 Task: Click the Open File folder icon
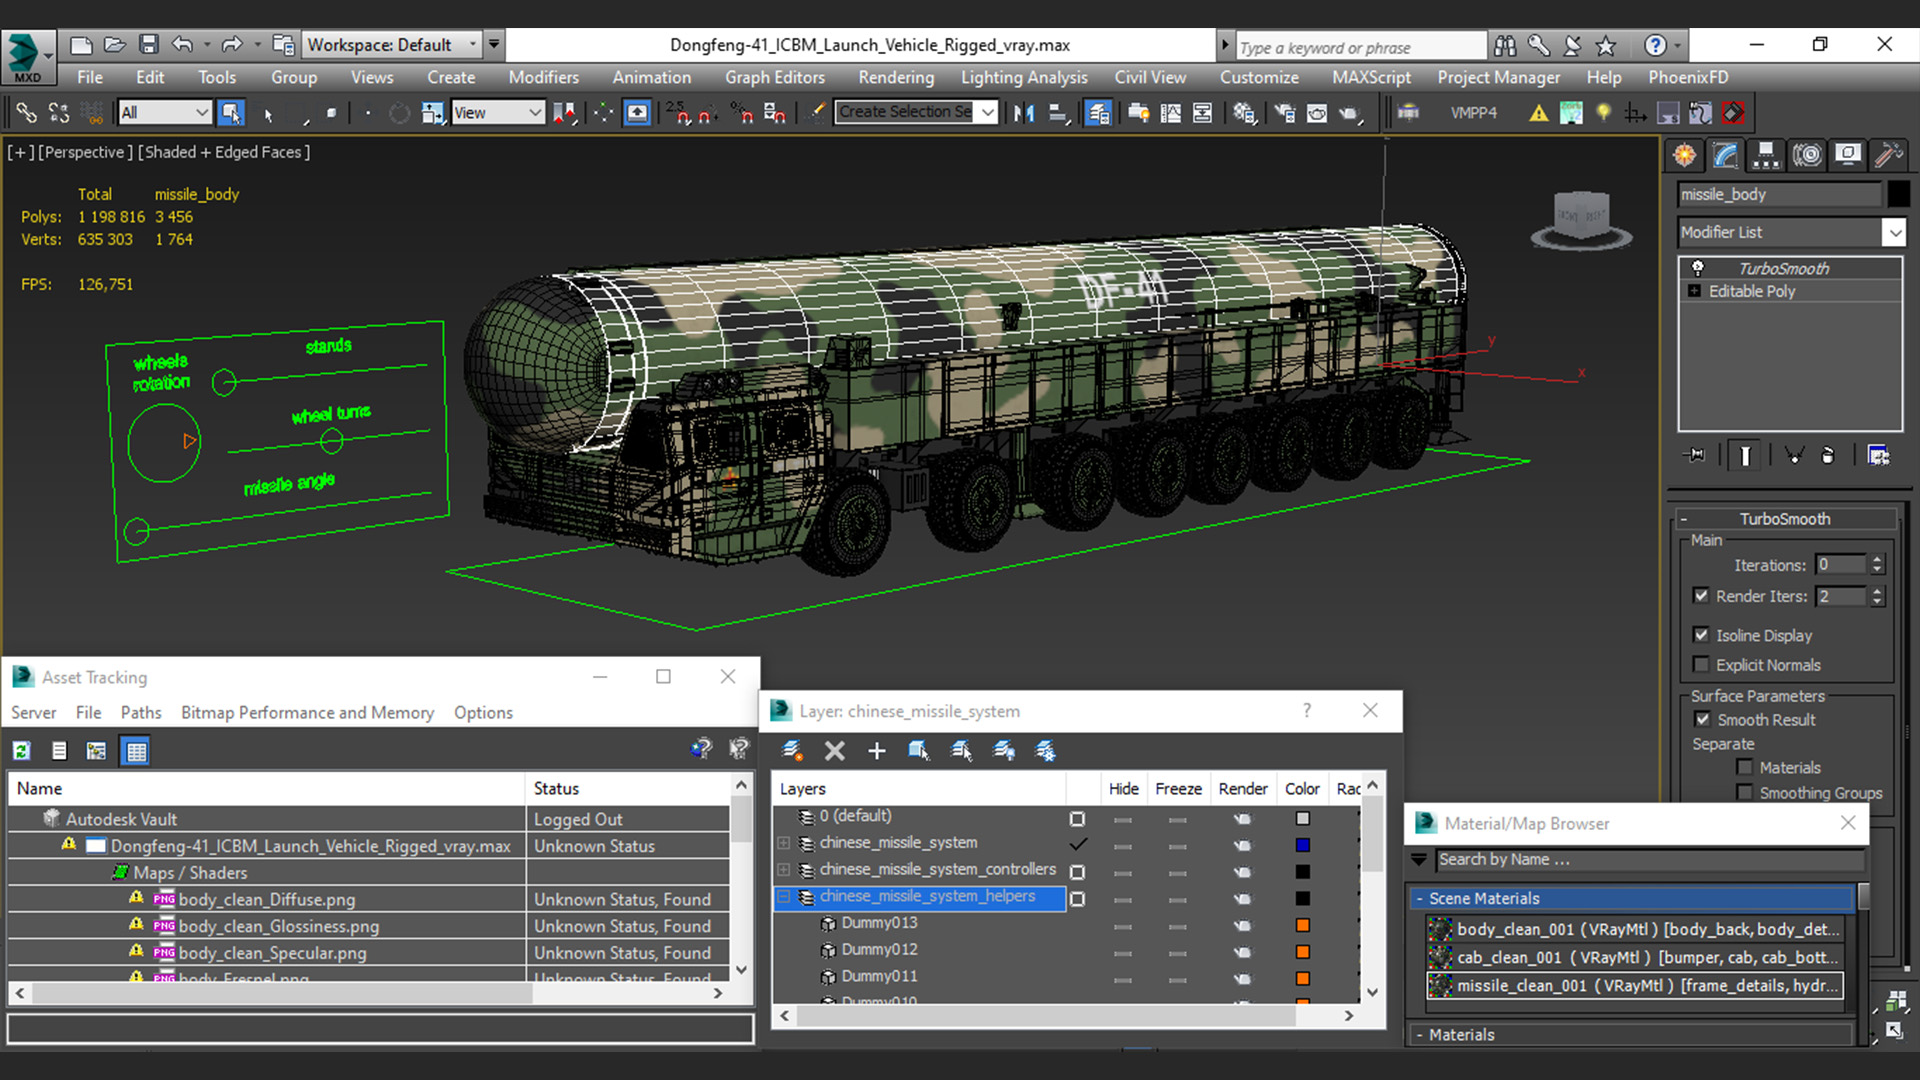coord(115,45)
